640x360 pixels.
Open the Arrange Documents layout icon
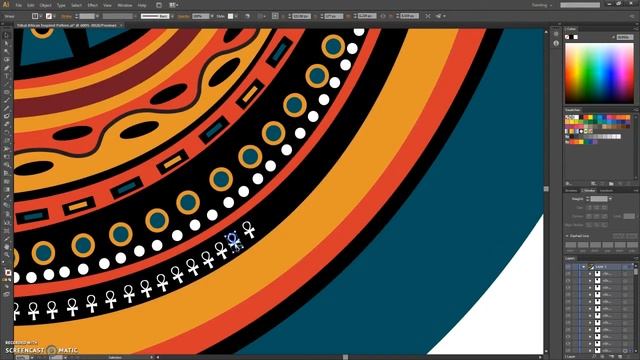[173, 5]
